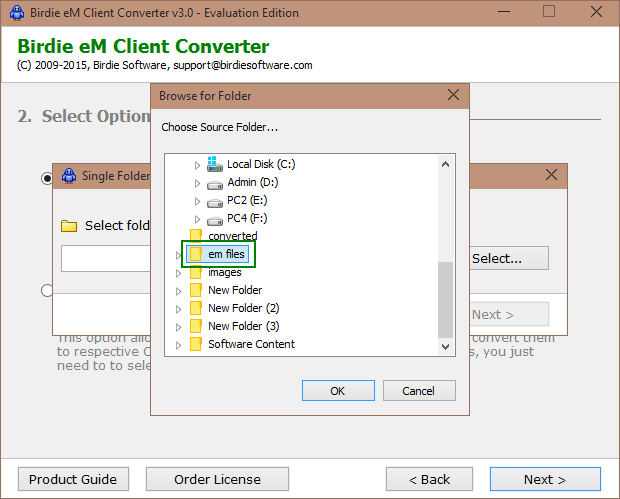The height and width of the screenshot is (499, 620).
Task: Close the Browse for Folder dialog
Action: 453,95
